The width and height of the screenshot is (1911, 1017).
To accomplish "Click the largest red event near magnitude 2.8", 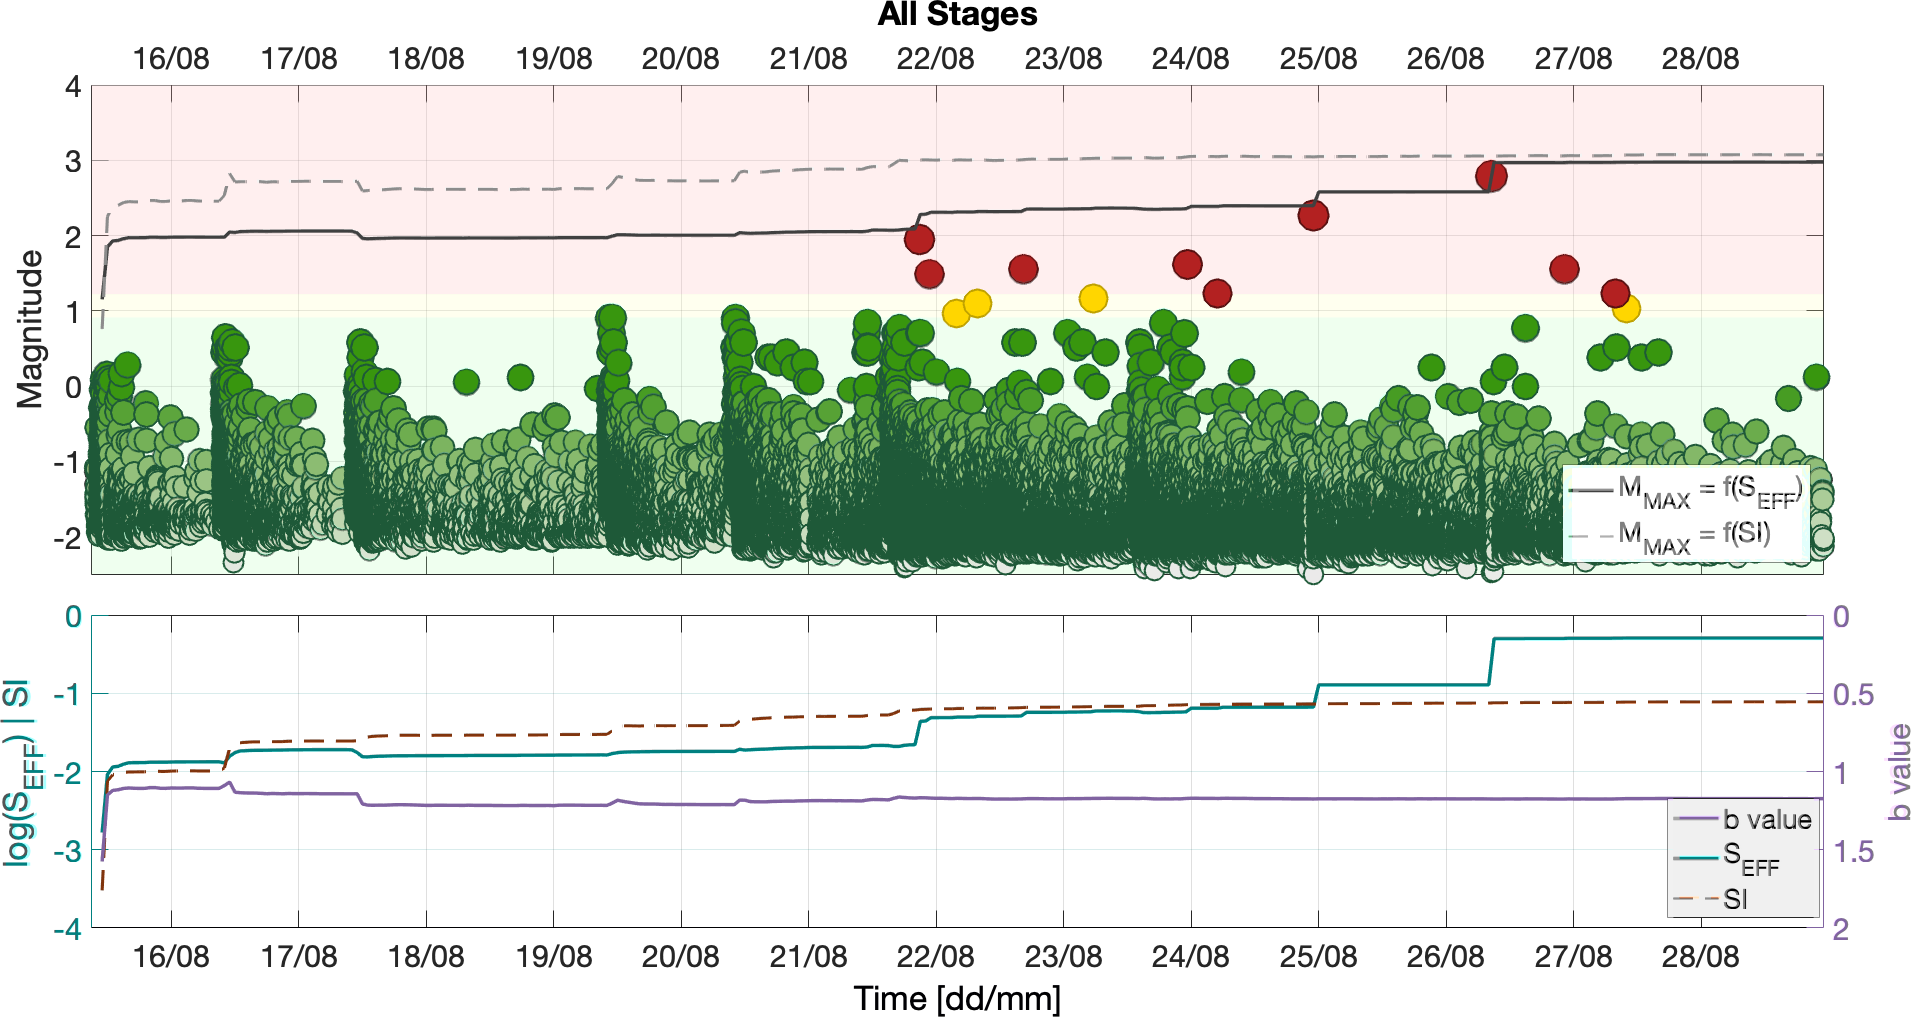I will (1491, 176).
